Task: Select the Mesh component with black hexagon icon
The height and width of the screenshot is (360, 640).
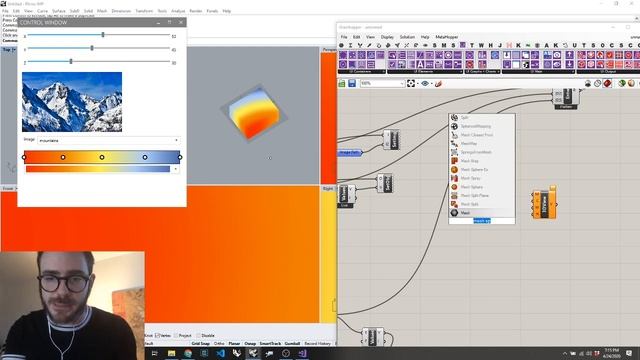Action: pyautogui.click(x=482, y=213)
